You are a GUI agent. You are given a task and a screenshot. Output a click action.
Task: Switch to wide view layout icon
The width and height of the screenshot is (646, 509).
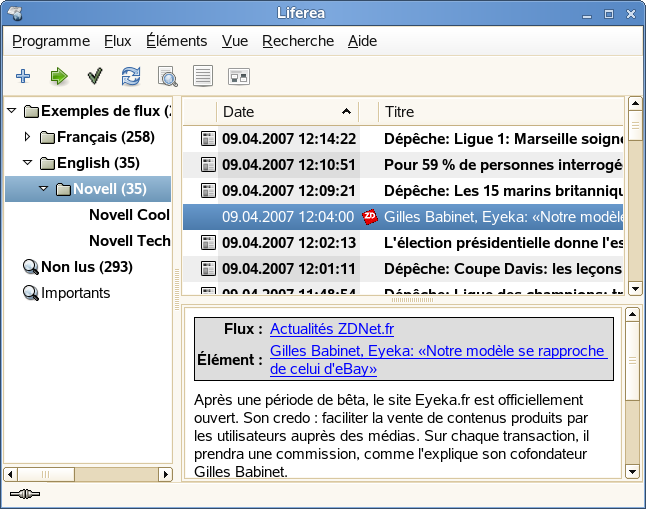(x=239, y=76)
